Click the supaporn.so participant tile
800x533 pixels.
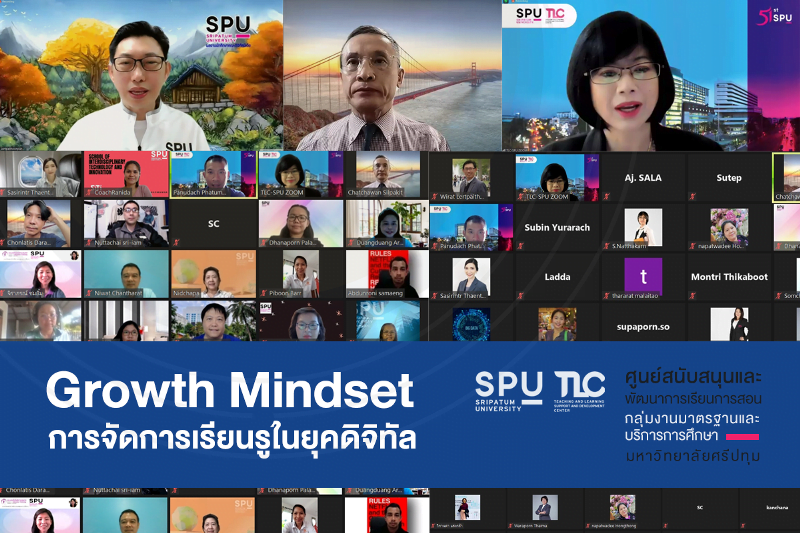pyautogui.click(x=643, y=323)
